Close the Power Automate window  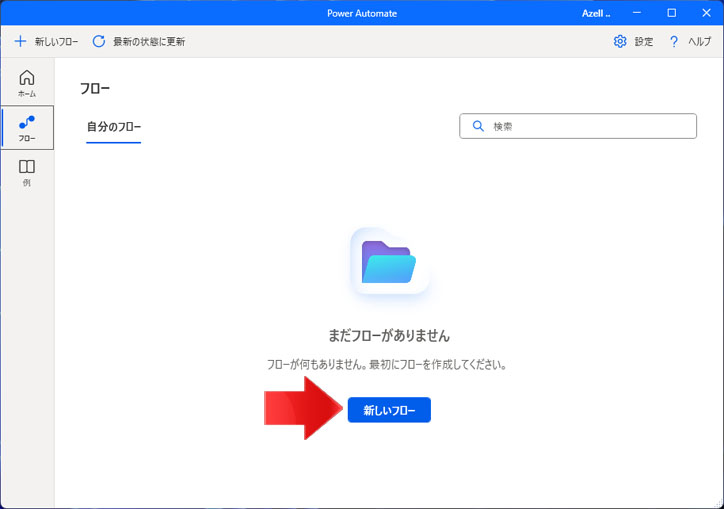tap(705, 13)
